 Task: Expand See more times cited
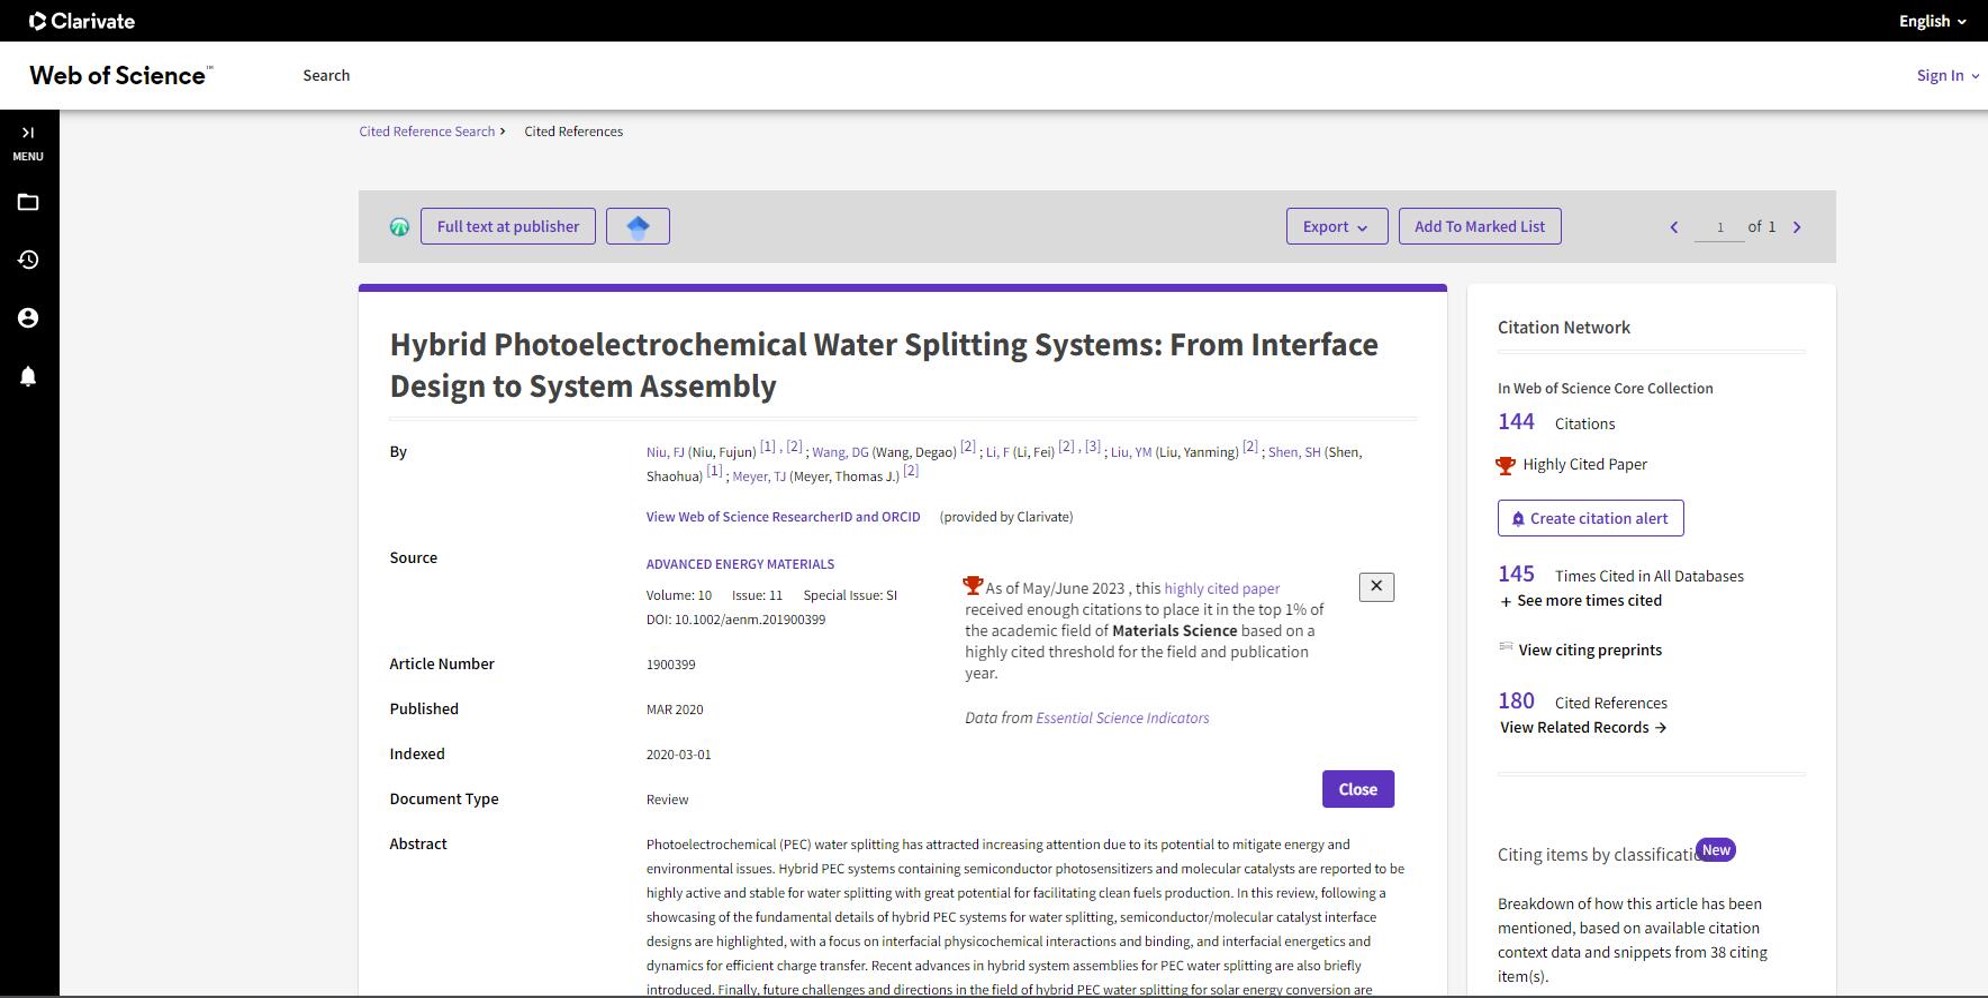1581,601
